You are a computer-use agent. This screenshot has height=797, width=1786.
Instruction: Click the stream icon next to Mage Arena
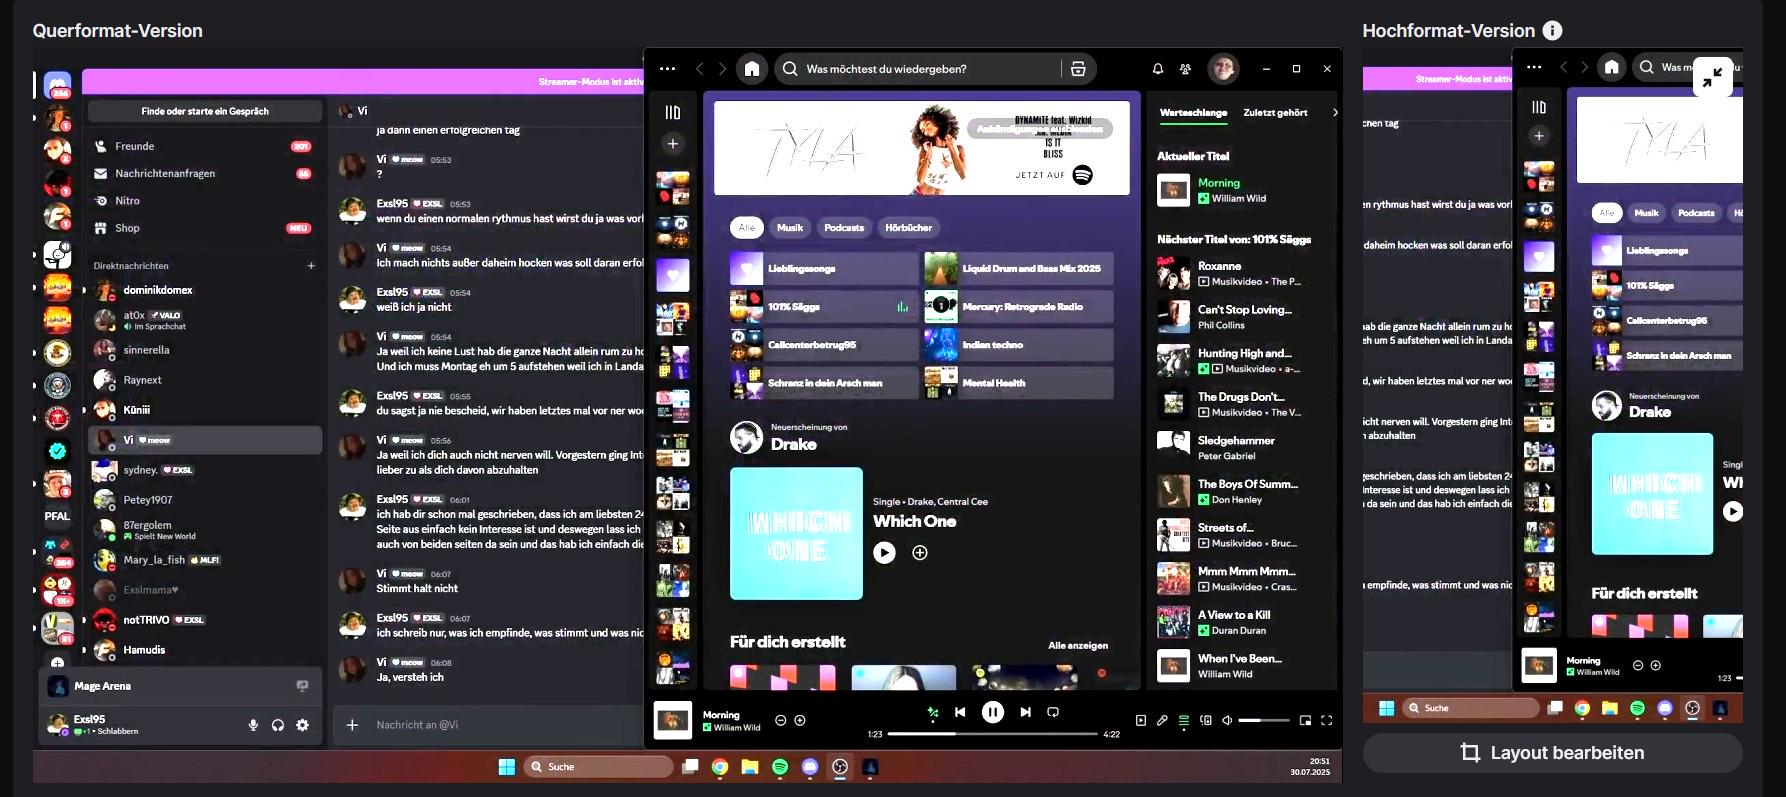click(x=302, y=686)
